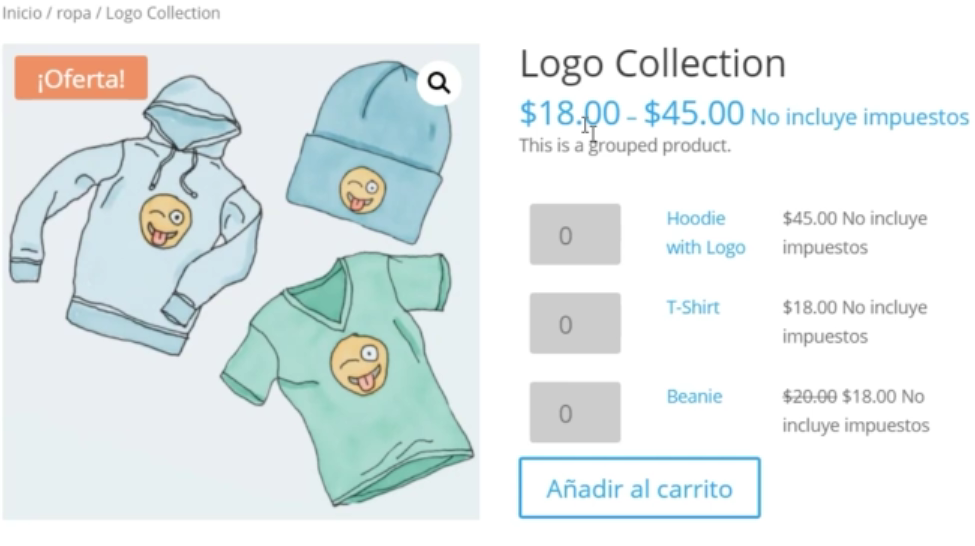Click the Añadir al carrito button
This screenshot has height=546, width=975.
(x=640, y=488)
